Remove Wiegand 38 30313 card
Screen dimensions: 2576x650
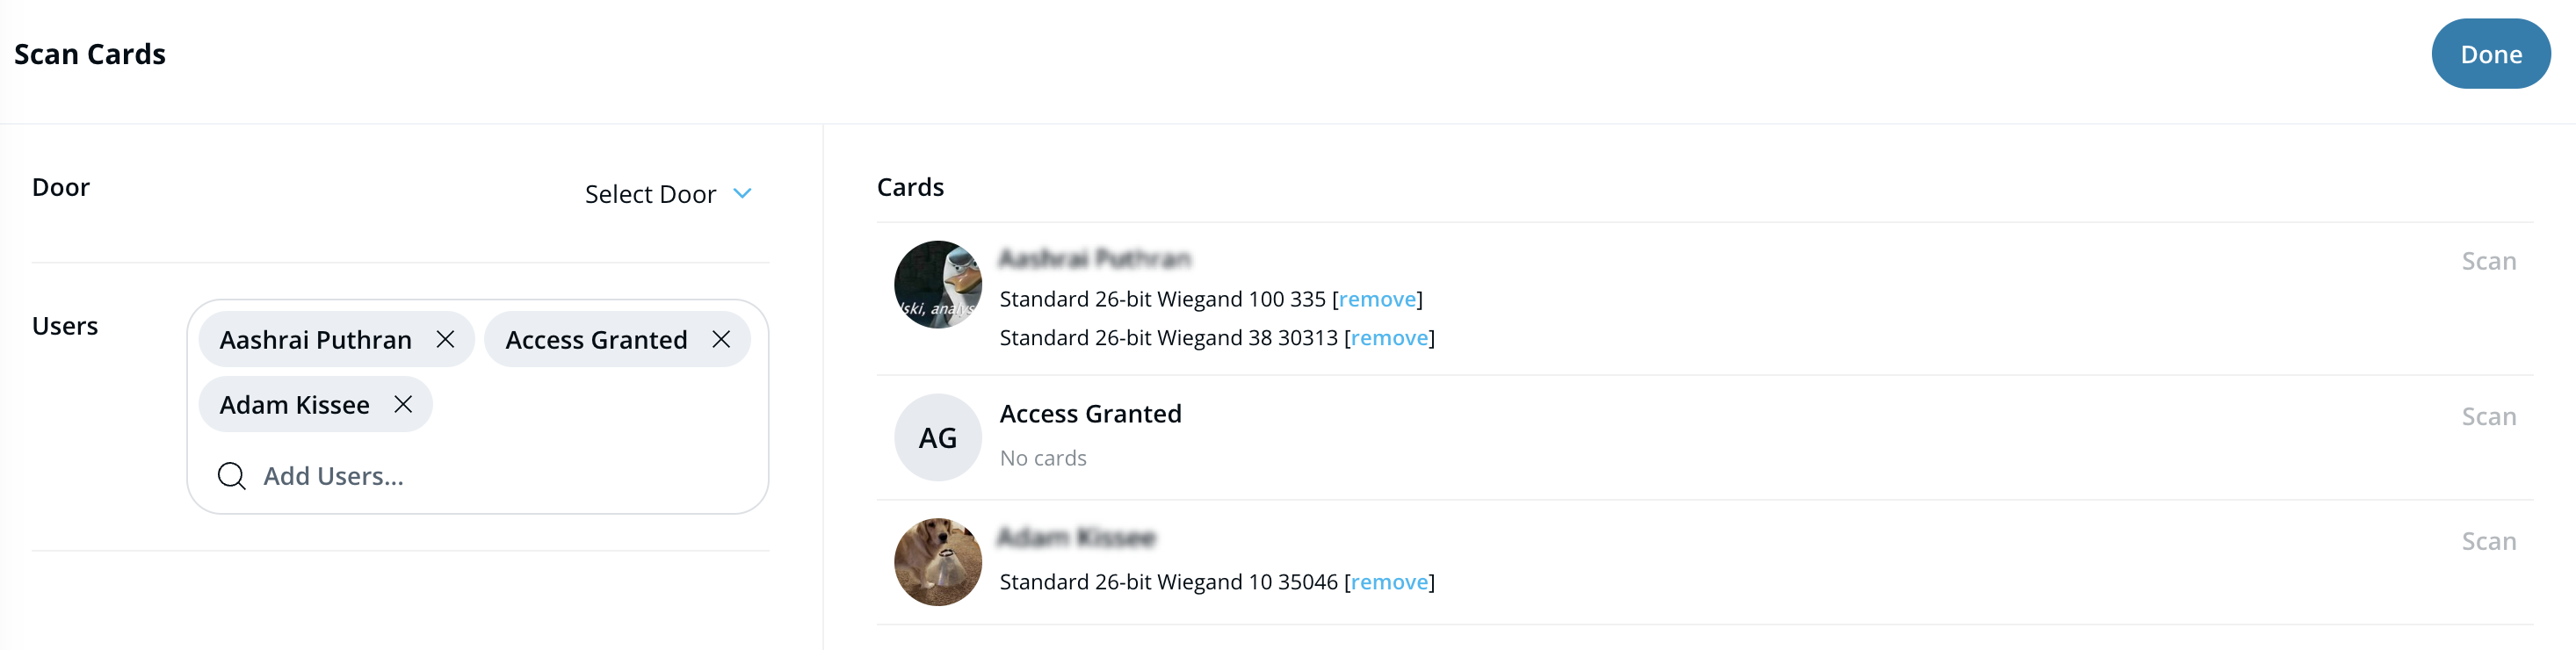pyautogui.click(x=1389, y=338)
